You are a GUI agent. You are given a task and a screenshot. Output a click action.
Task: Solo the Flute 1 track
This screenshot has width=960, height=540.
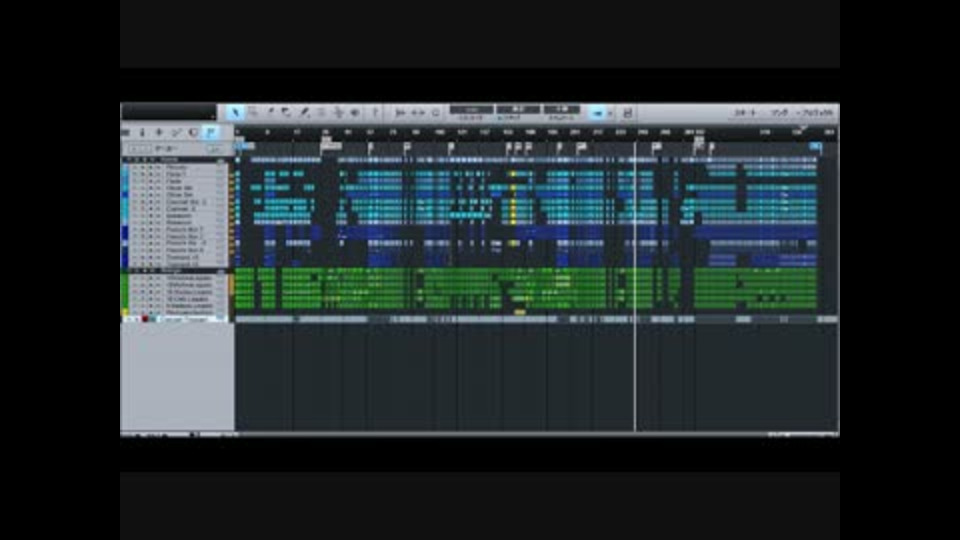pyautogui.click(x=143, y=174)
